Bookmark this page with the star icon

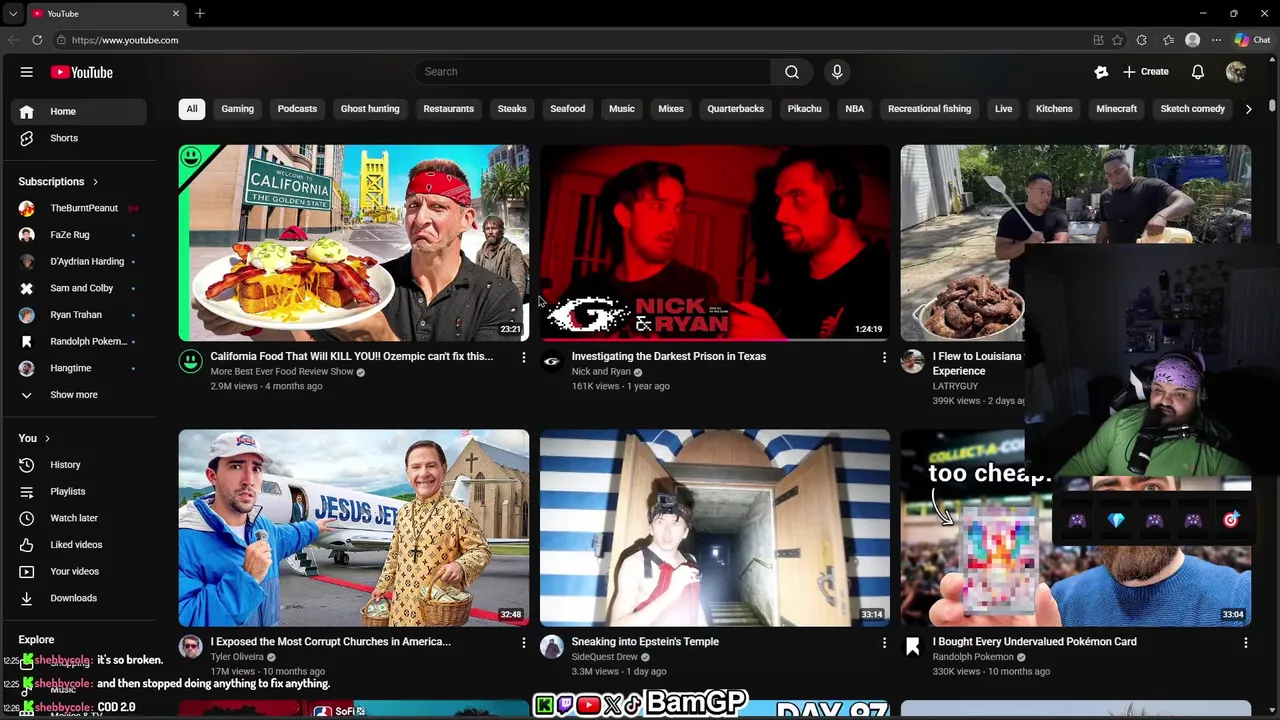pos(1117,40)
